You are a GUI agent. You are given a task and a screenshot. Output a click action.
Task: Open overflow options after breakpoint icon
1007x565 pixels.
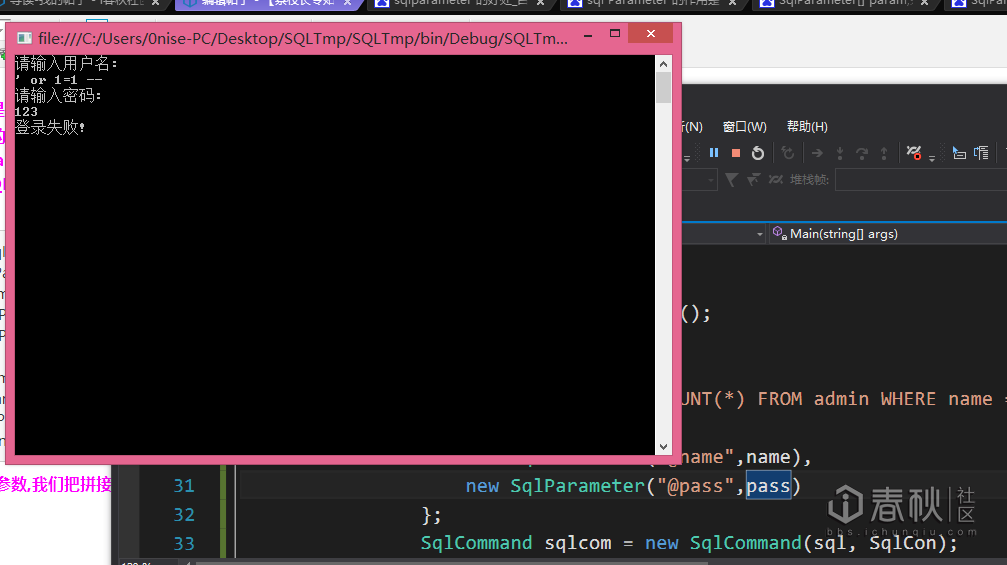(x=932, y=158)
